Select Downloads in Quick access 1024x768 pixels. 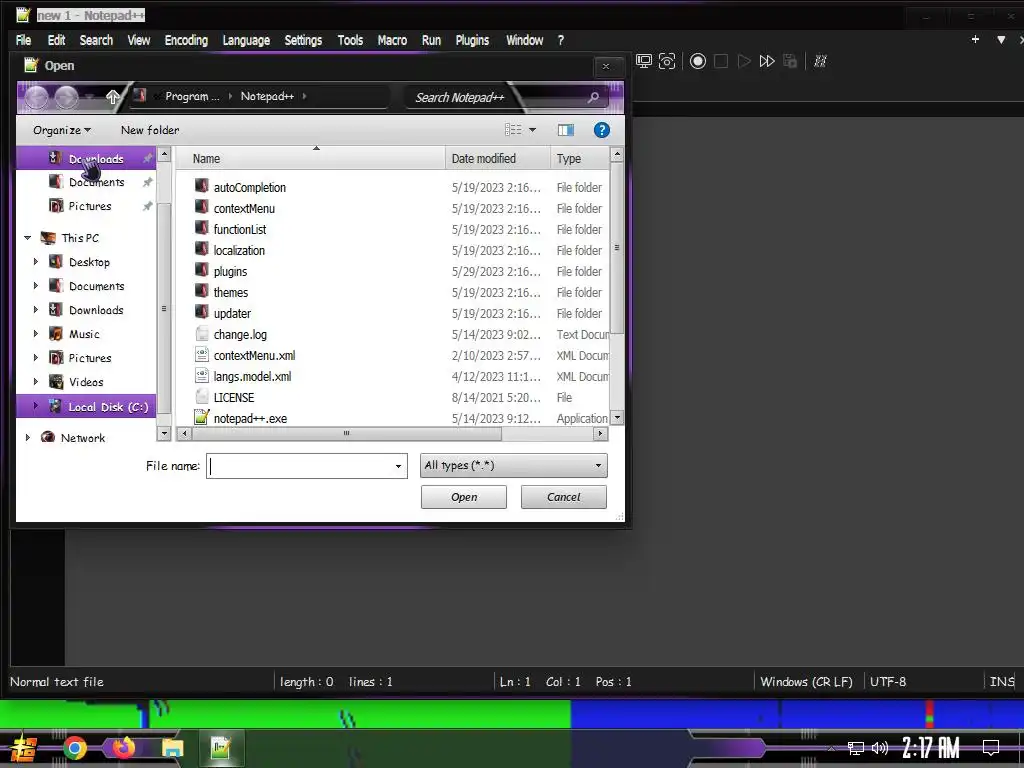86,159
